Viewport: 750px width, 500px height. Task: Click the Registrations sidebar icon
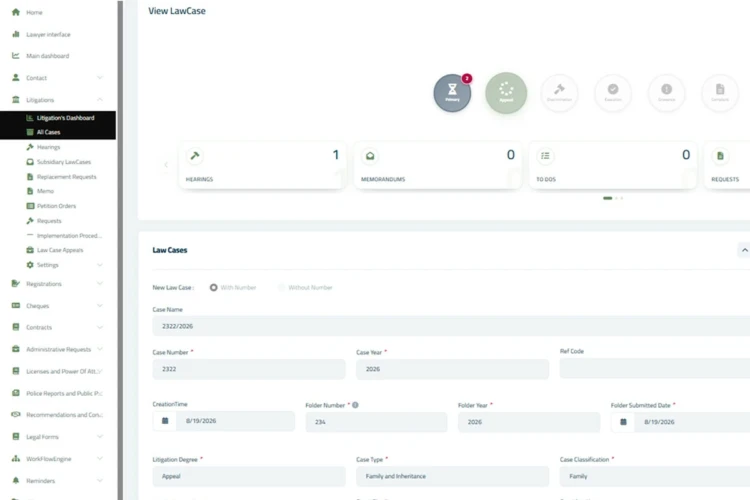[x=16, y=283]
